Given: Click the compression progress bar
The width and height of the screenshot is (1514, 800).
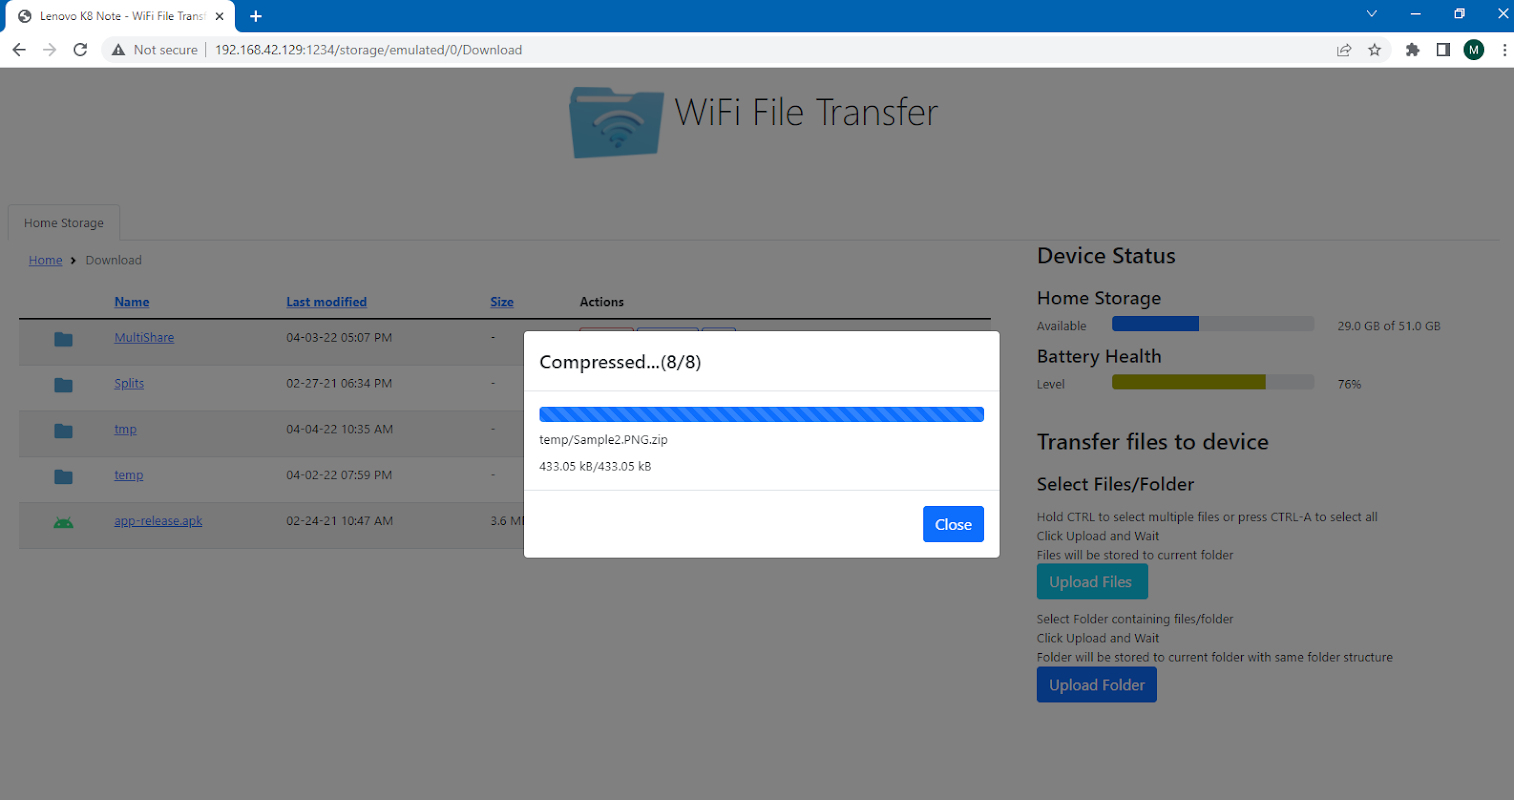Looking at the screenshot, I should [x=761, y=414].
